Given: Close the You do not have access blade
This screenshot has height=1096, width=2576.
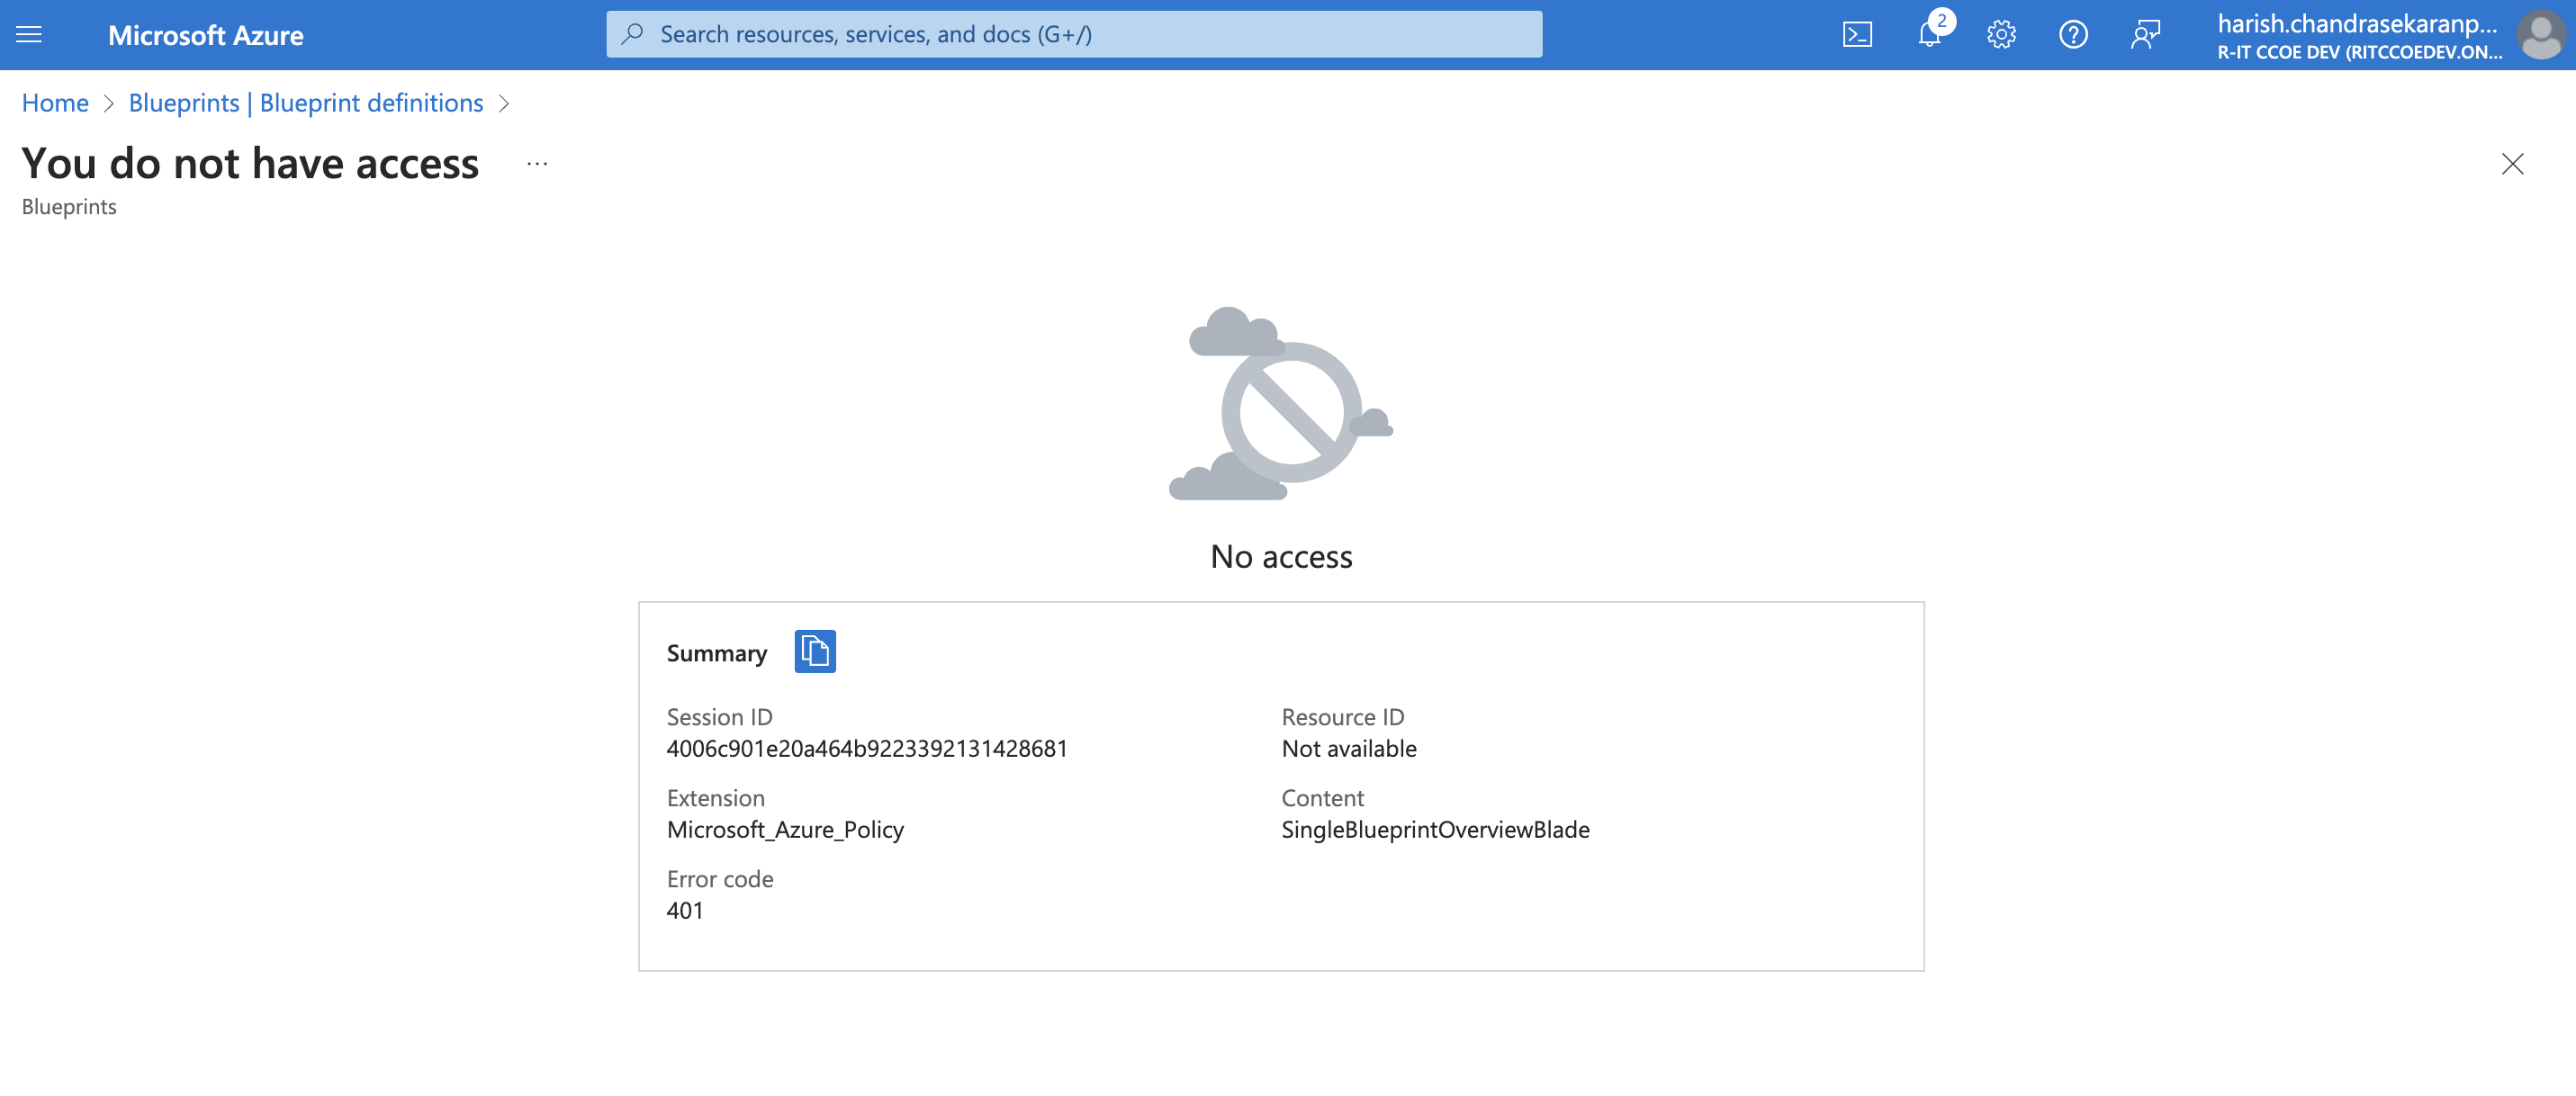Looking at the screenshot, I should click(2512, 164).
